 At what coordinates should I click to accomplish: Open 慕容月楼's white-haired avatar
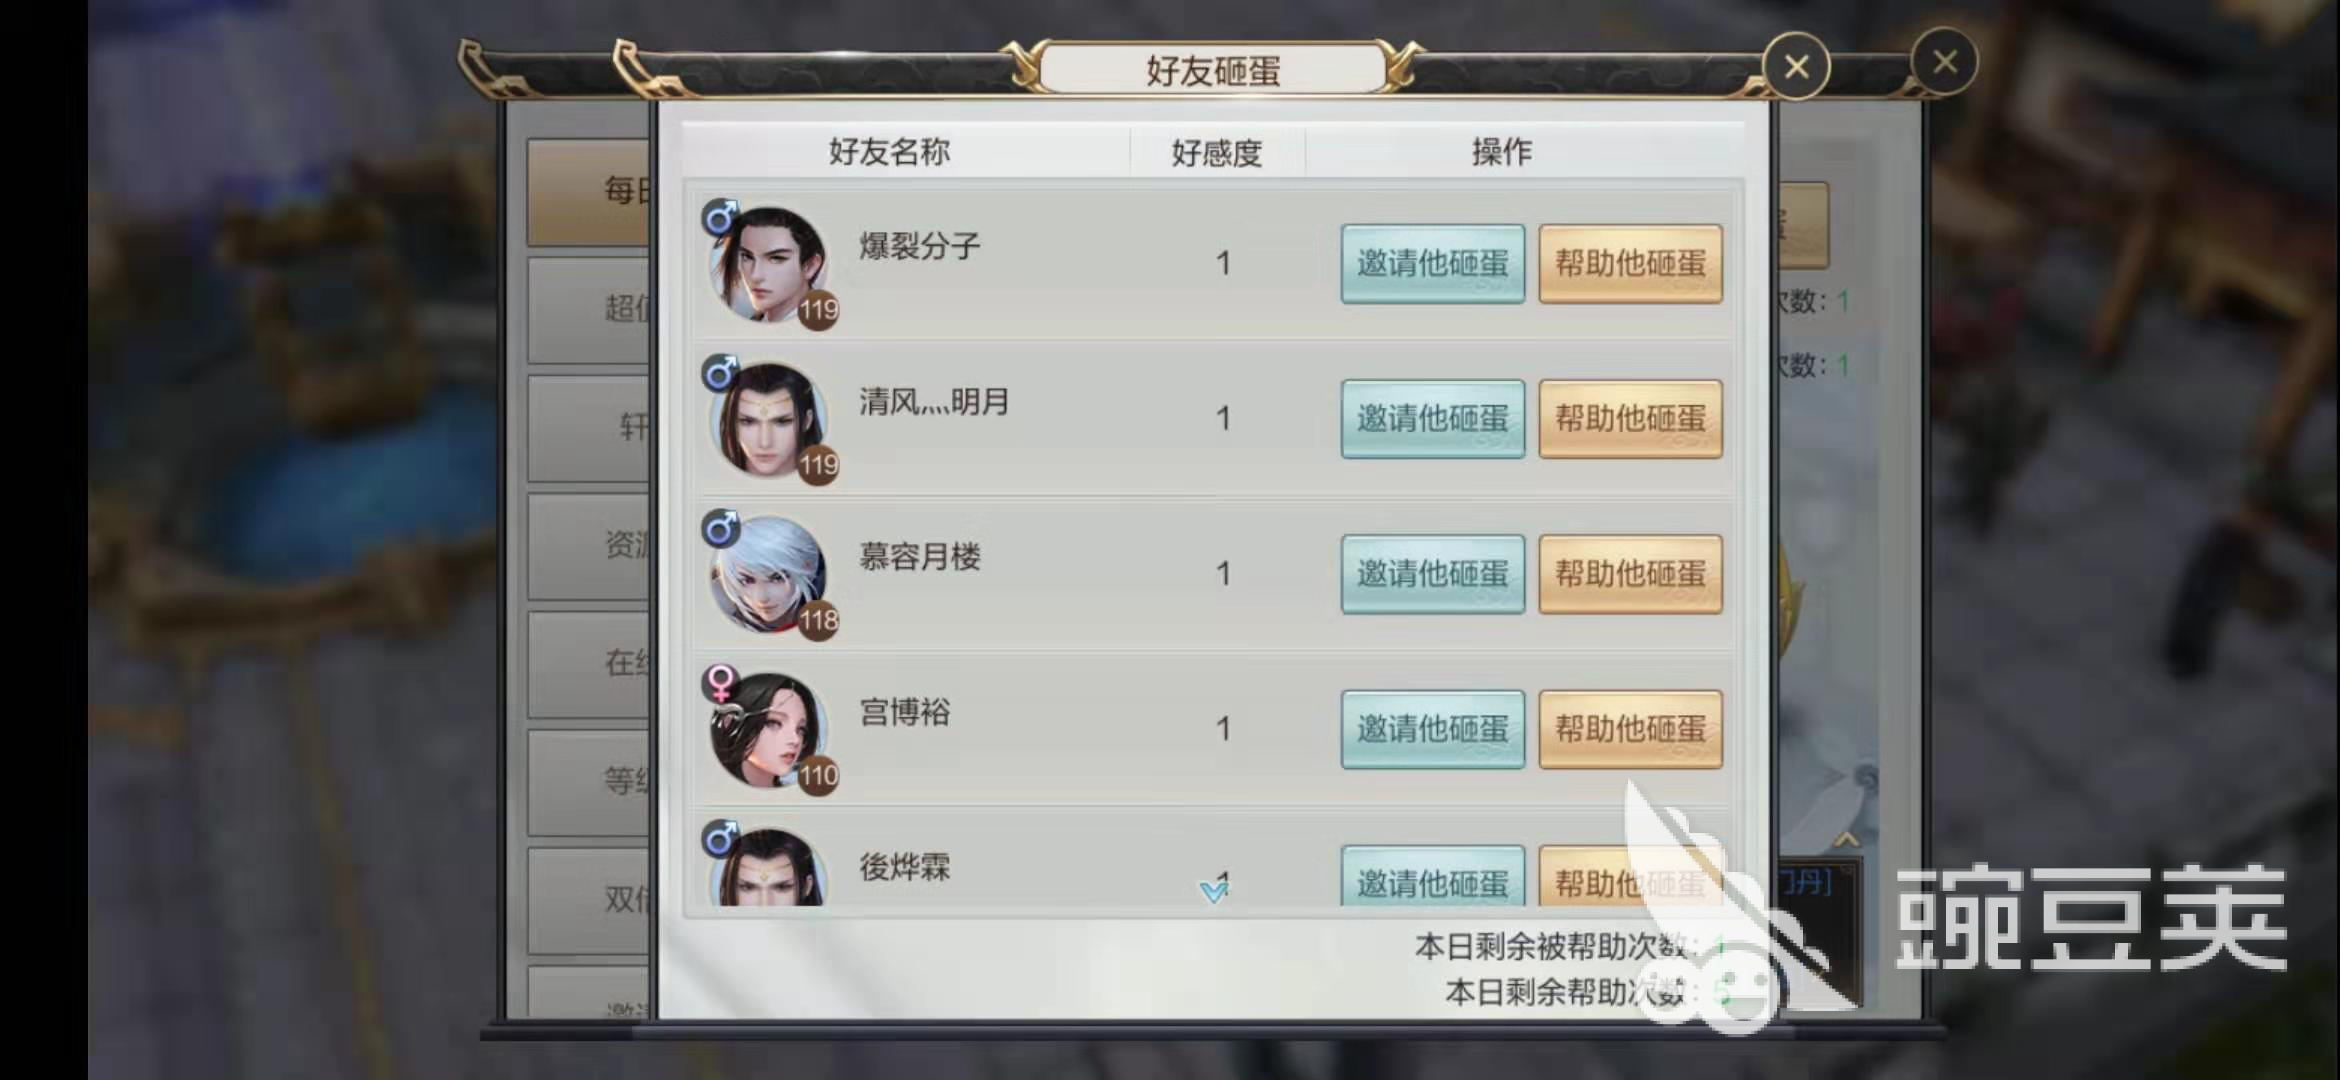point(768,574)
